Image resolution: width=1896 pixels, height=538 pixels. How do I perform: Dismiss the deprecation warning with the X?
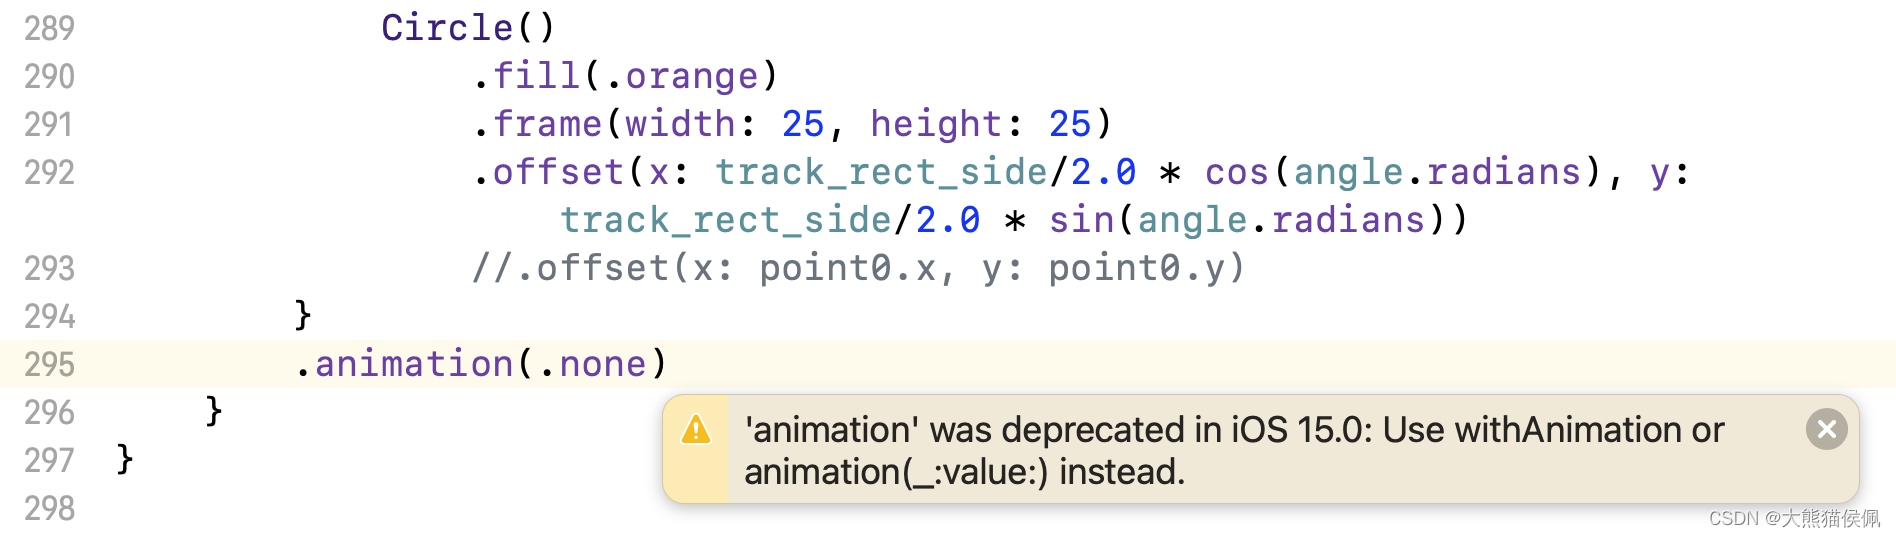pyautogui.click(x=1826, y=429)
